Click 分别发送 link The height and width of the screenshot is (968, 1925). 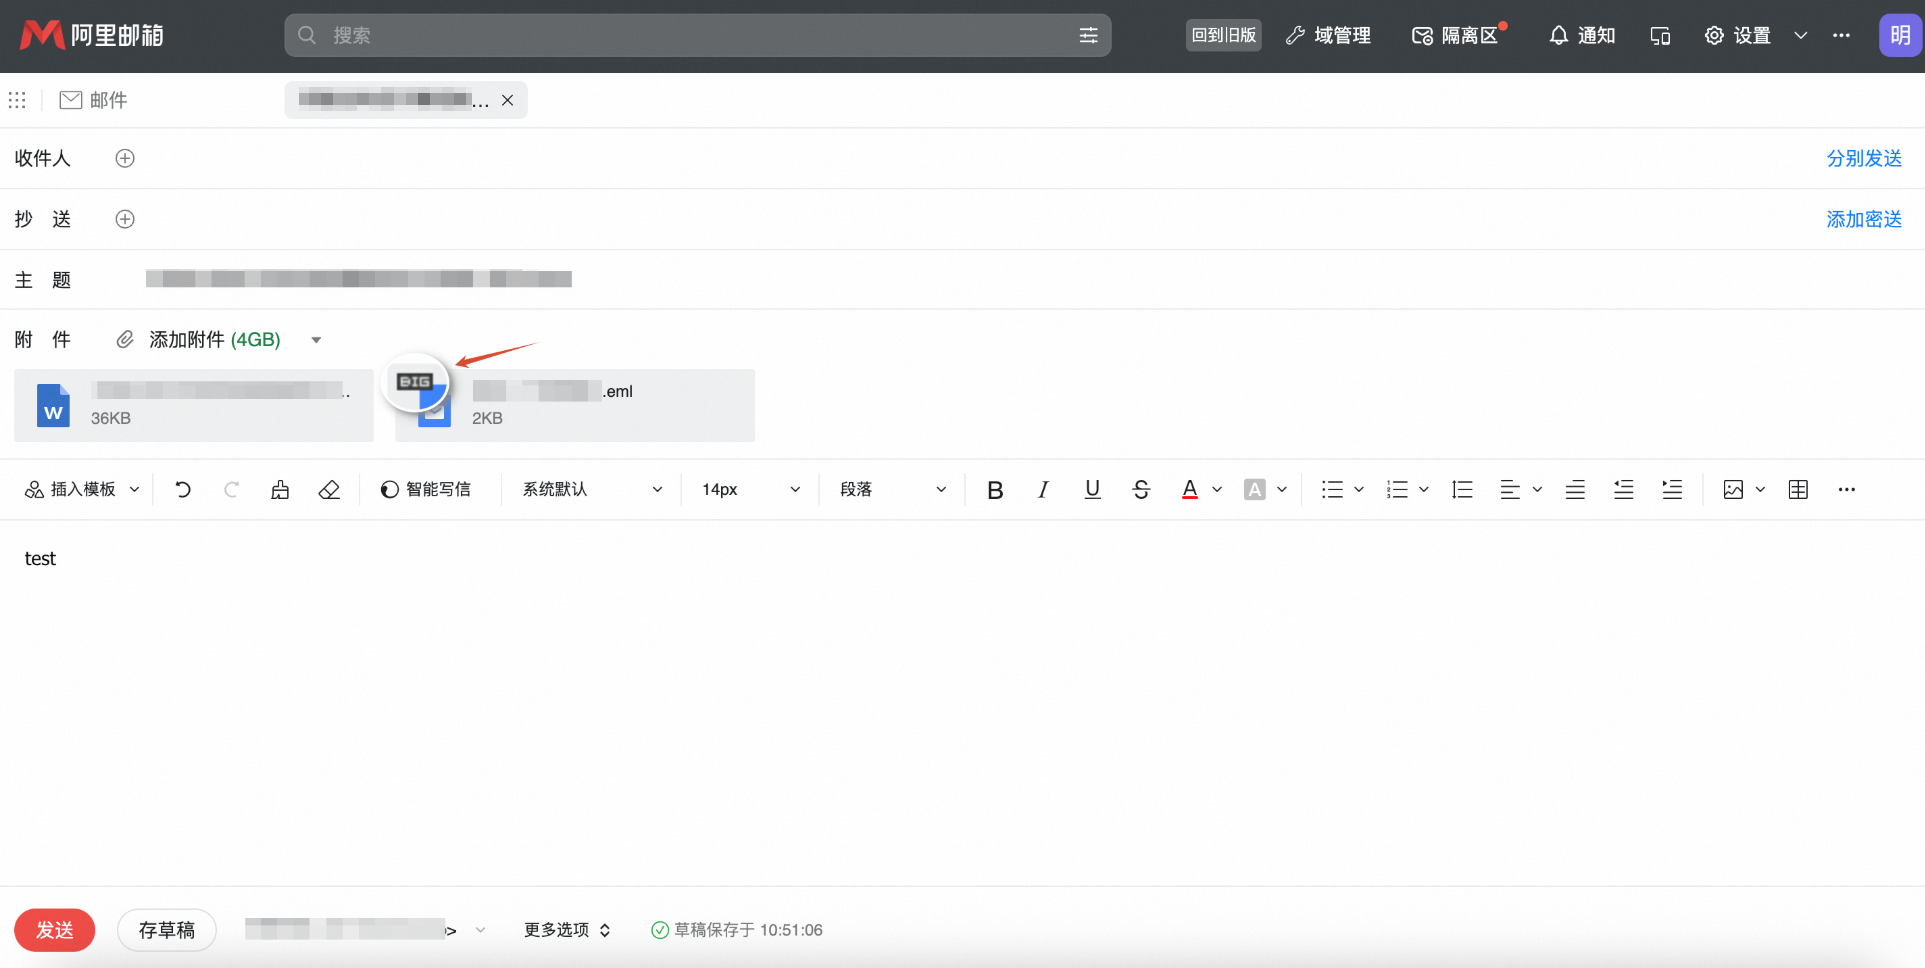(x=1864, y=158)
